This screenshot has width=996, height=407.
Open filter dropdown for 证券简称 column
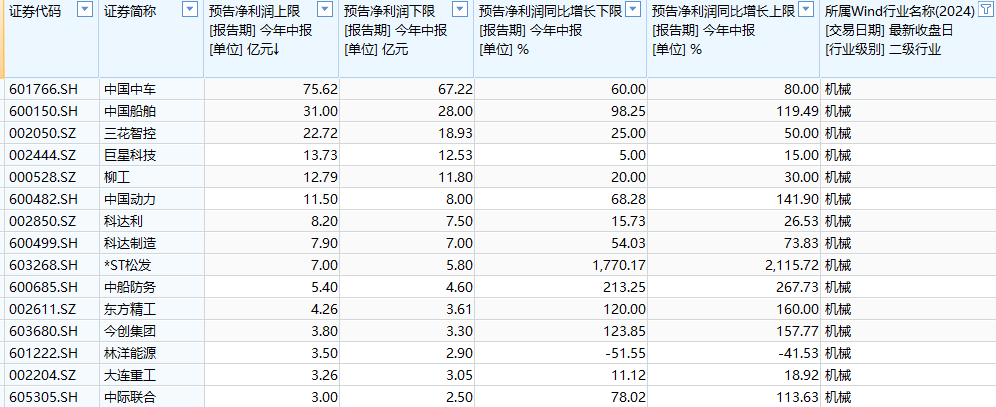pos(191,10)
